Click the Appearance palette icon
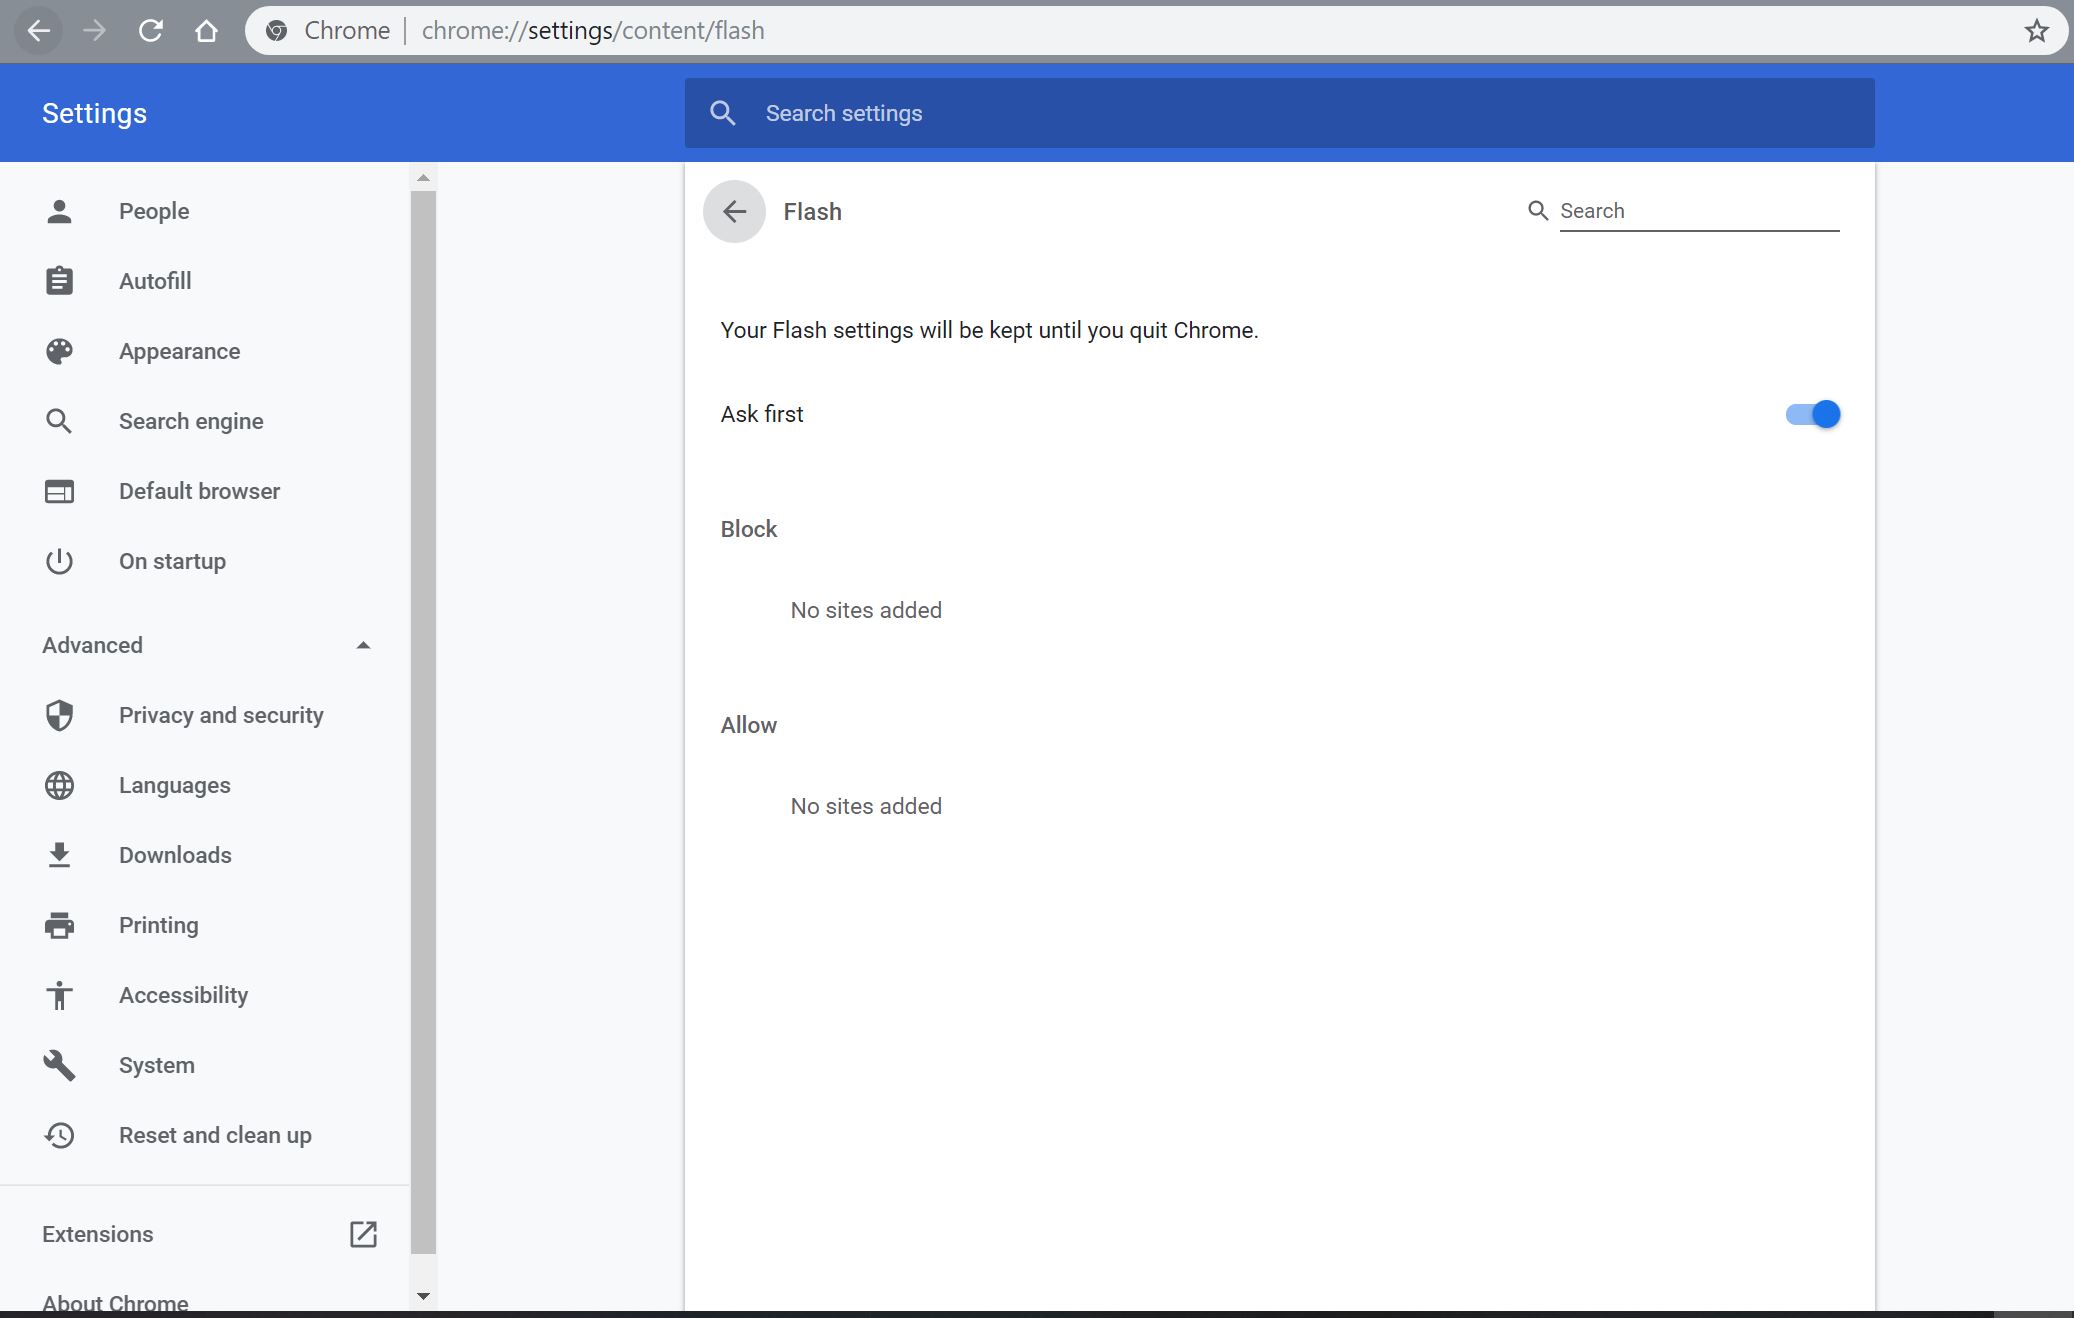This screenshot has width=2074, height=1318. 59,351
